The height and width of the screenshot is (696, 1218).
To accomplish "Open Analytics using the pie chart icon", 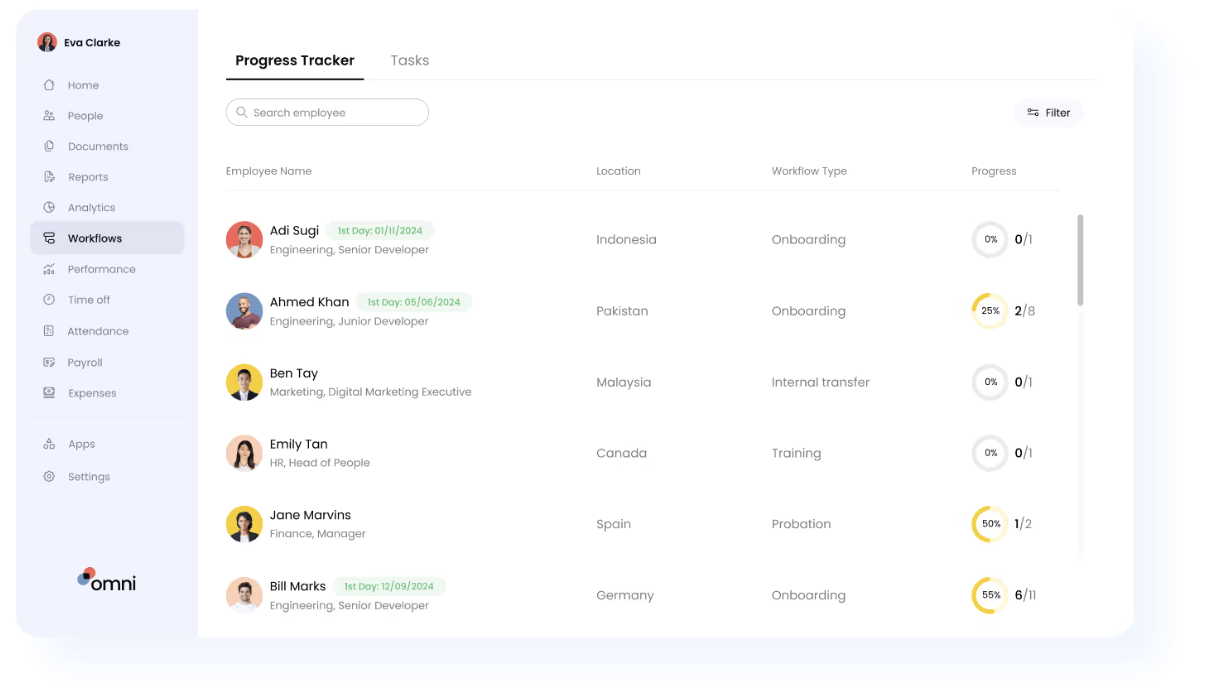I will point(49,208).
